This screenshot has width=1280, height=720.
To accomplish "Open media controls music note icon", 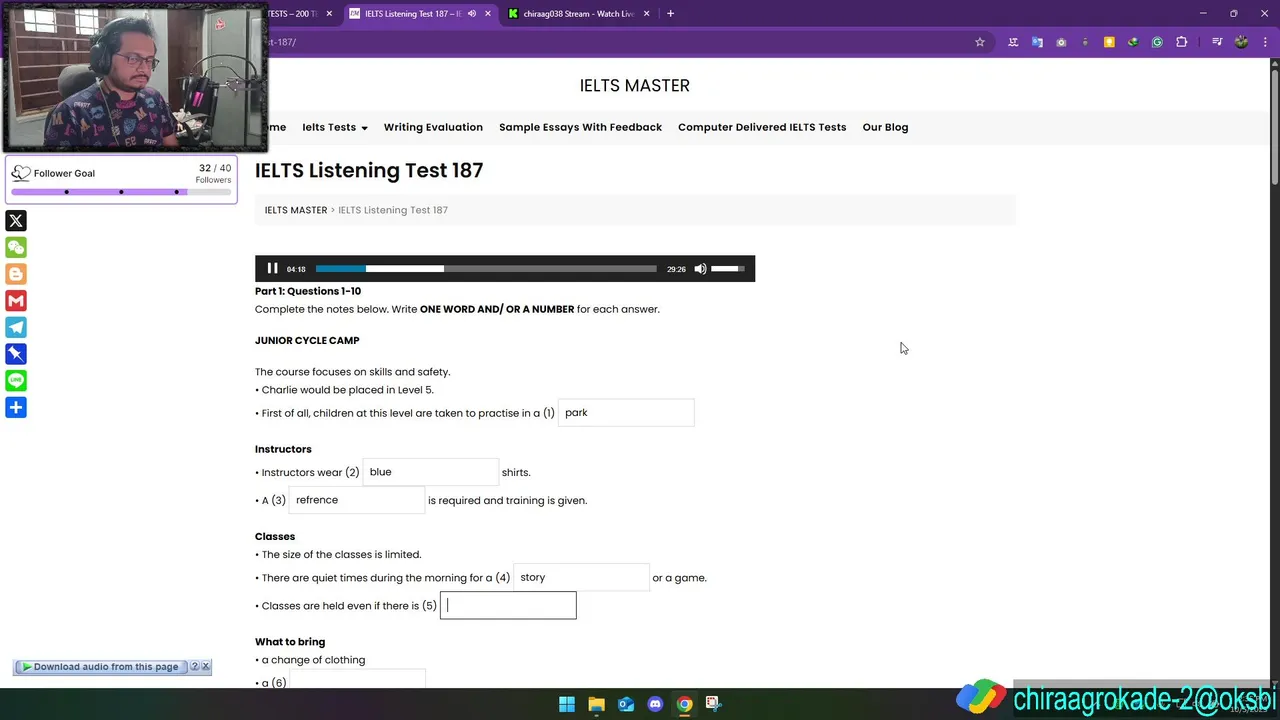I will [1217, 42].
